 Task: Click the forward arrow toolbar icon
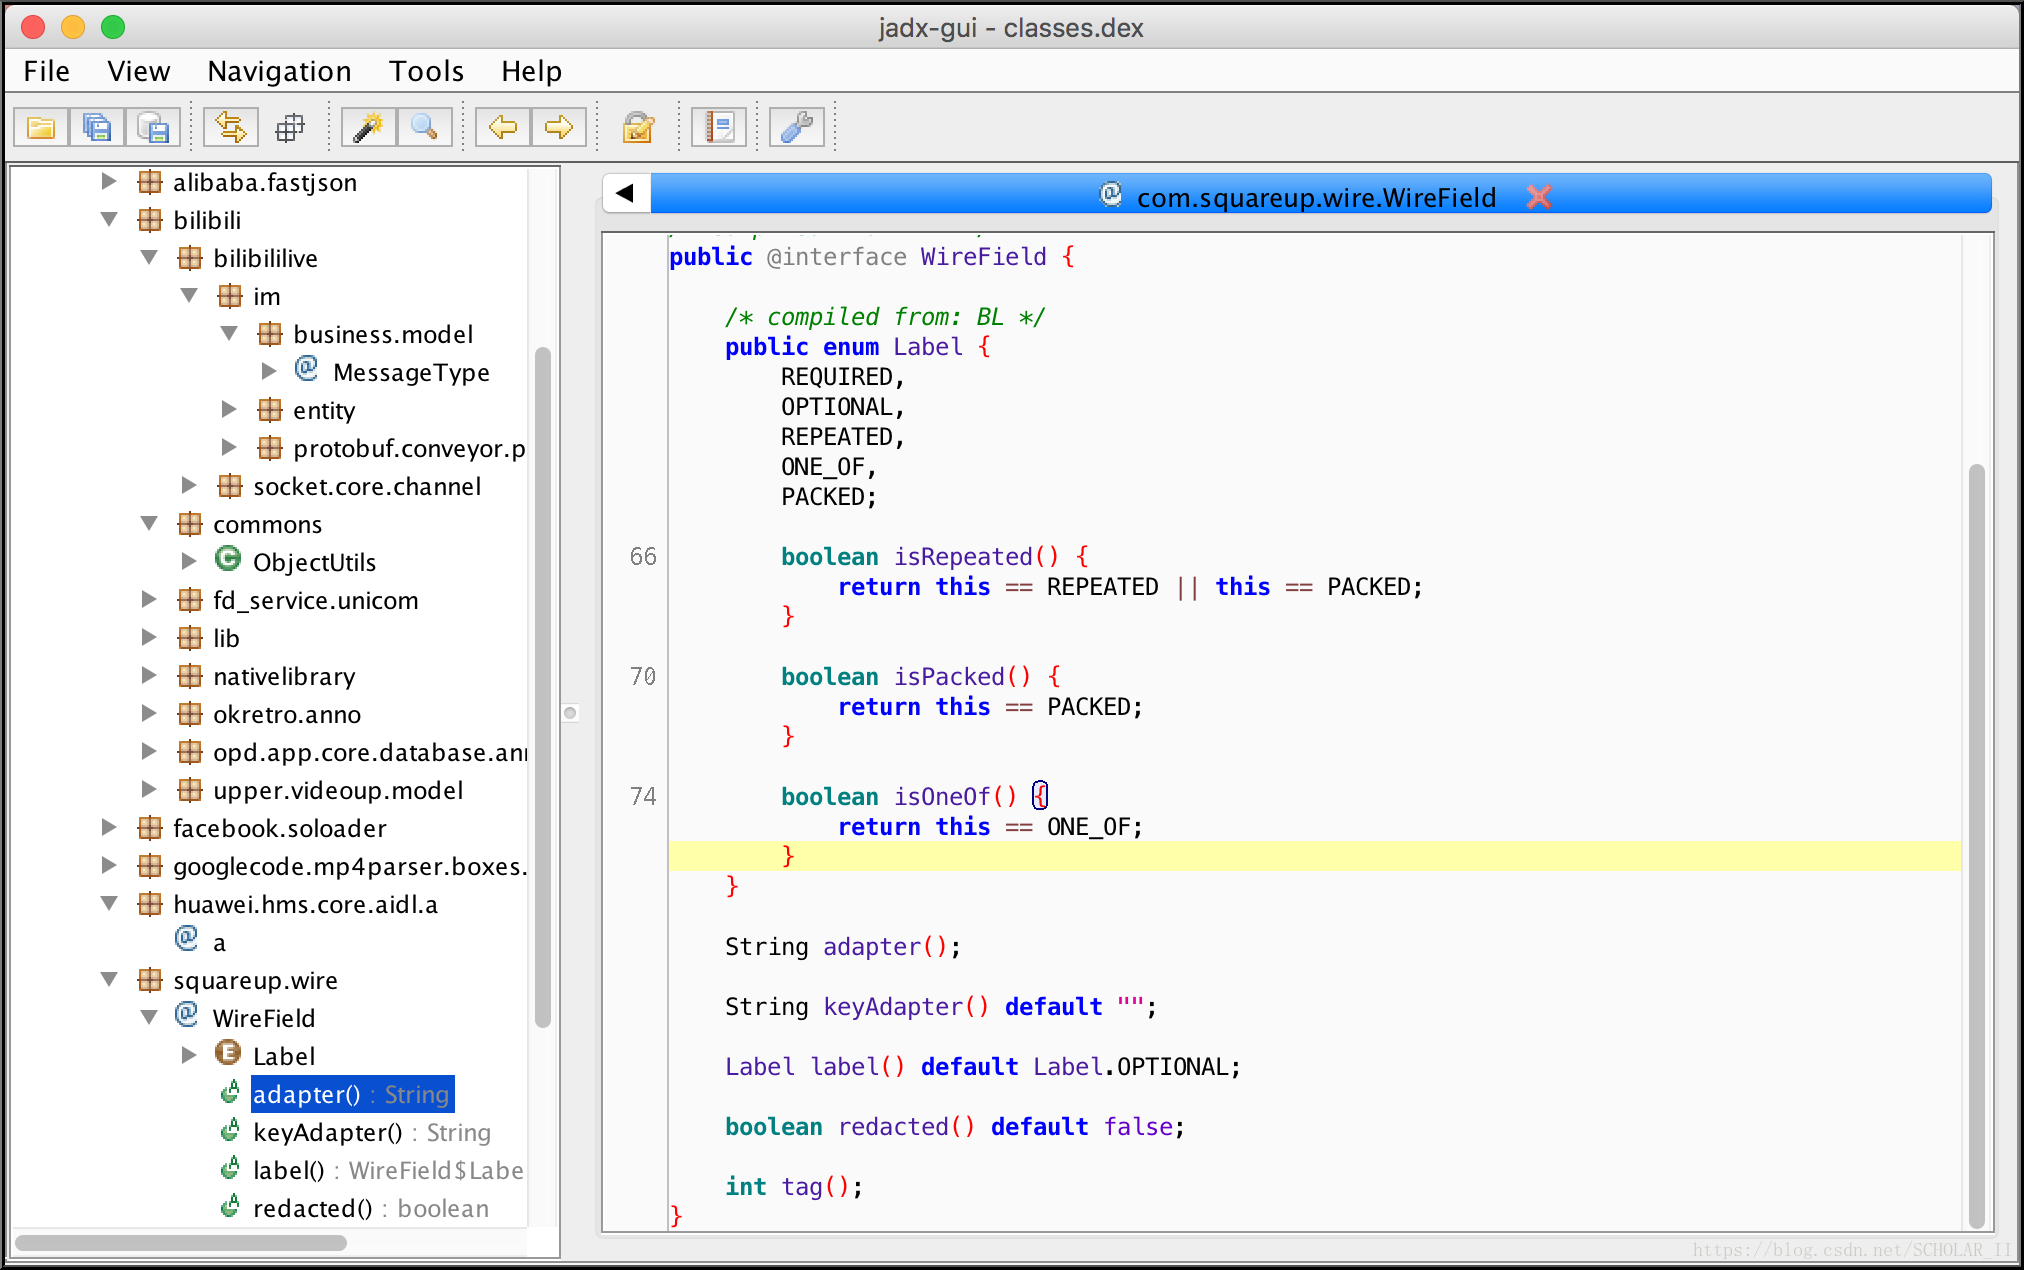click(x=558, y=128)
